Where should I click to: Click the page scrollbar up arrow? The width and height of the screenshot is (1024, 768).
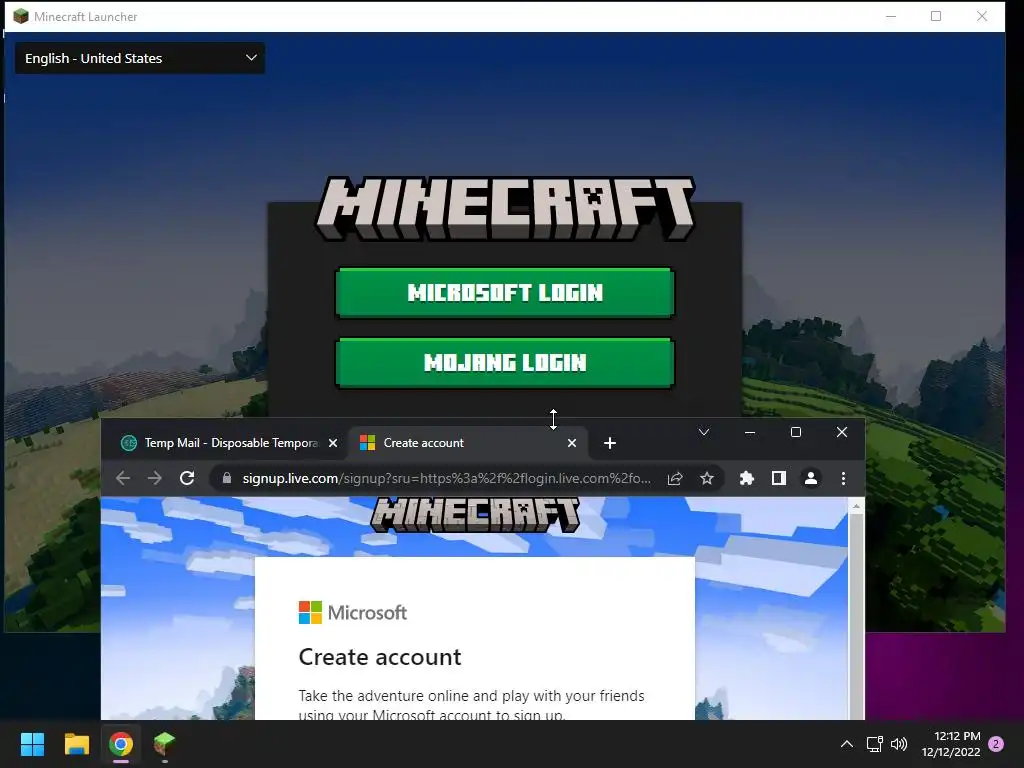tap(856, 506)
